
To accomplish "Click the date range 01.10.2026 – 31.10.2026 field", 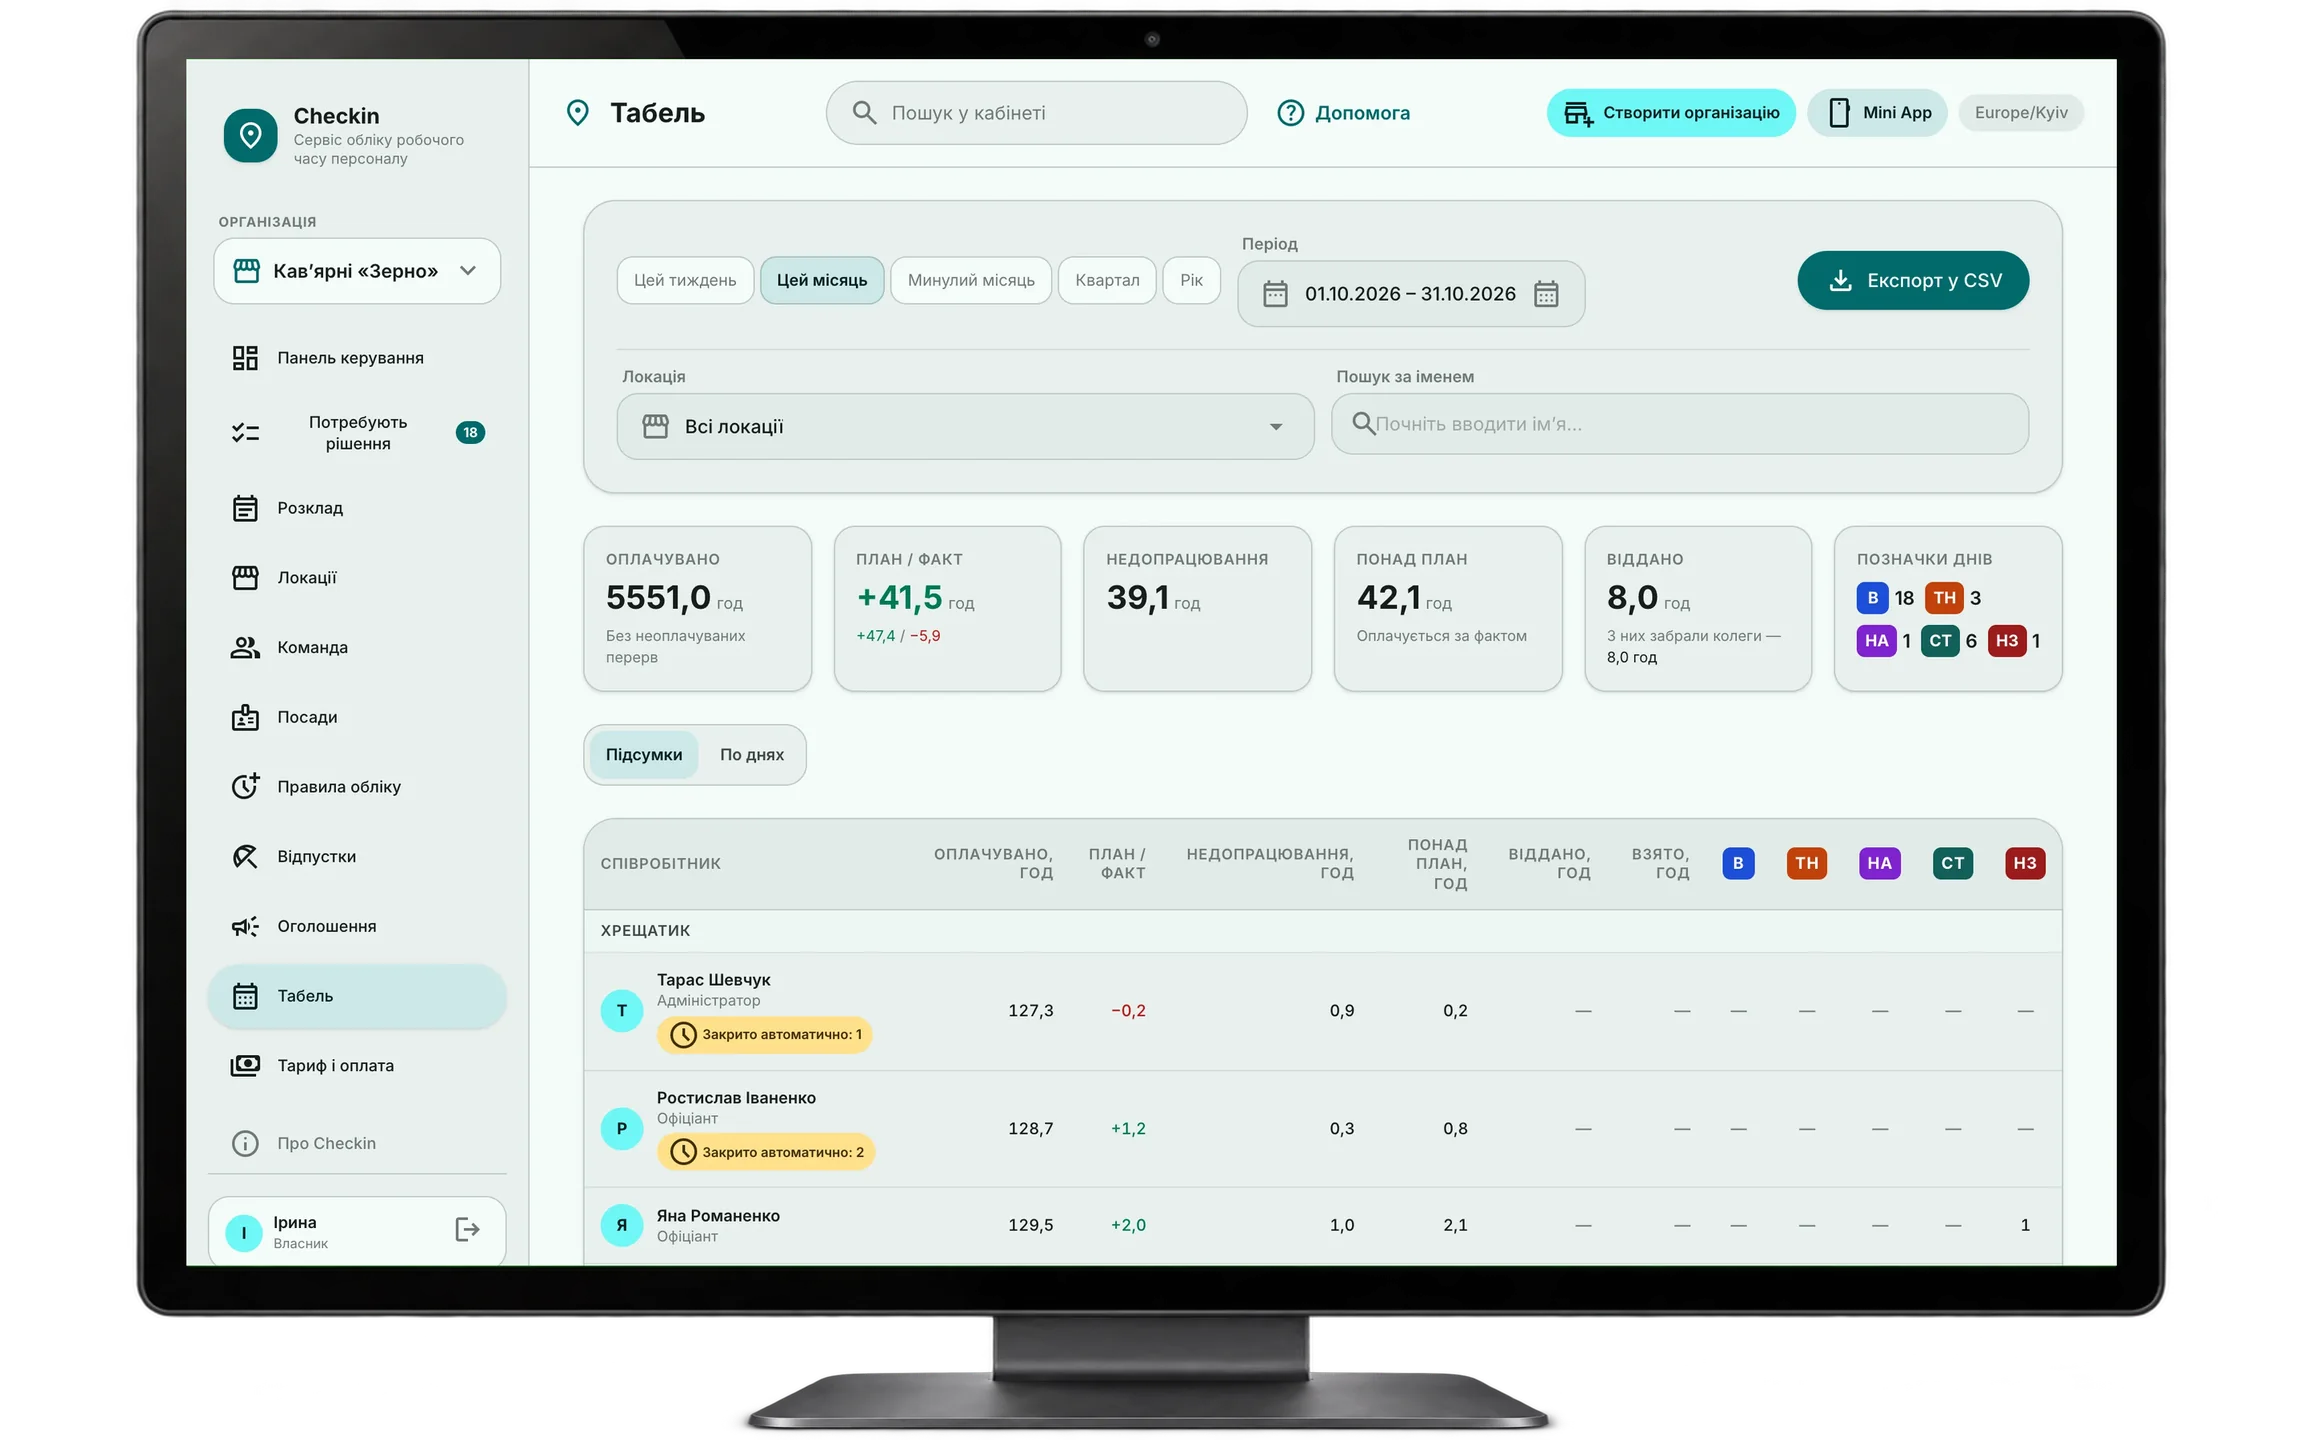I will (x=1410, y=294).
